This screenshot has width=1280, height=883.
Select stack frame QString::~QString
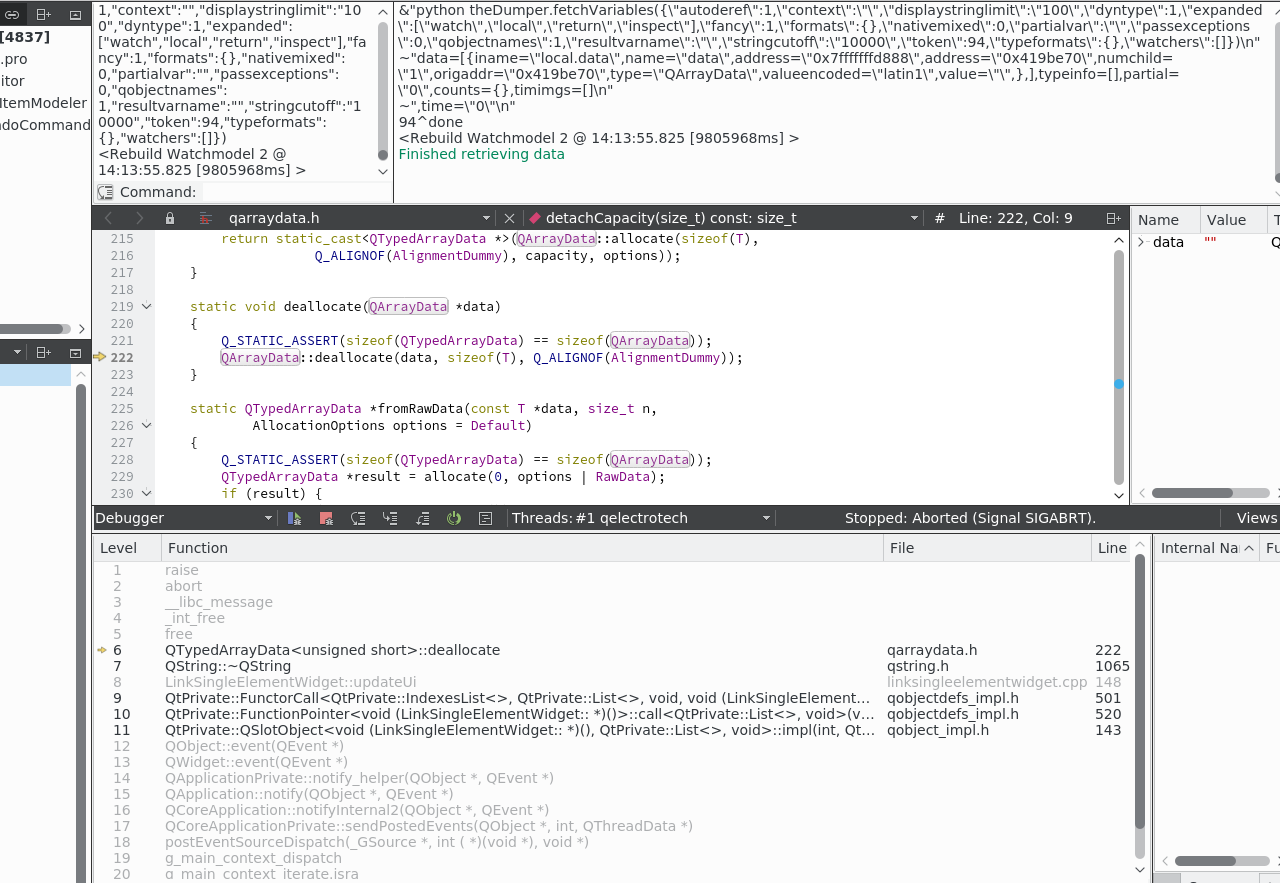pos(228,666)
